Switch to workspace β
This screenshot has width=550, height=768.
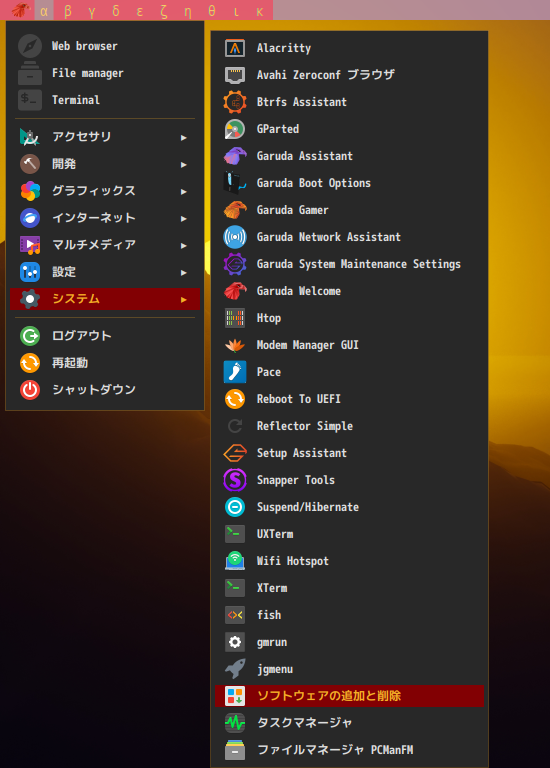pos(68,11)
